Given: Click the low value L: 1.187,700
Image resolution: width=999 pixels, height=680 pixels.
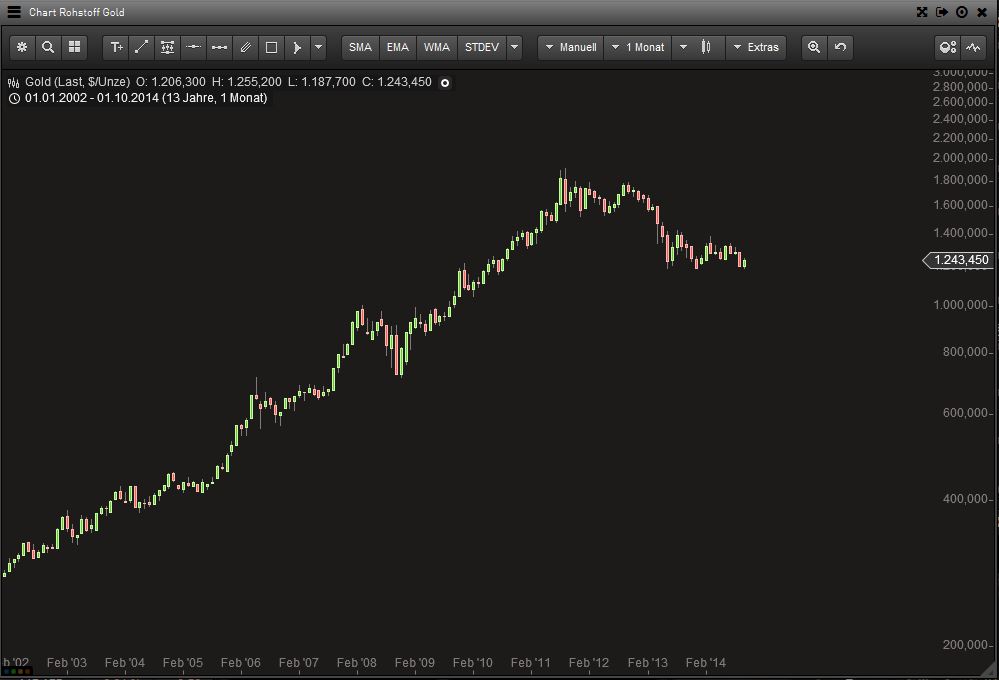Looking at the screenshot, I should point(322,82).
